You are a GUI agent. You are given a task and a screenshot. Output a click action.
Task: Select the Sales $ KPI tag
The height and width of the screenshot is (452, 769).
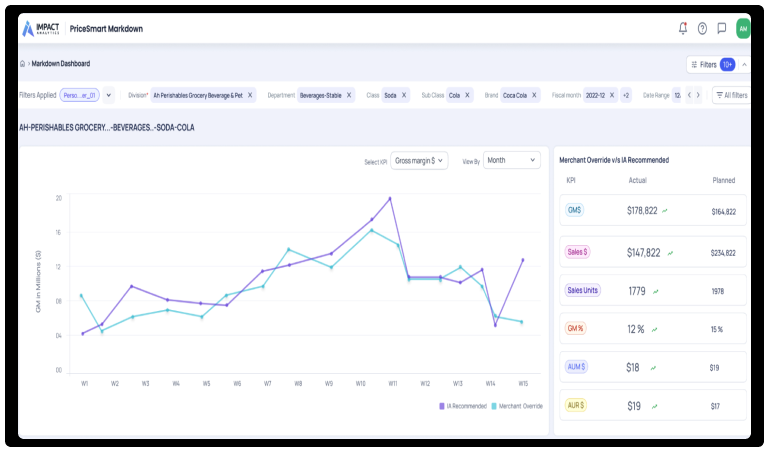point(577,252)
